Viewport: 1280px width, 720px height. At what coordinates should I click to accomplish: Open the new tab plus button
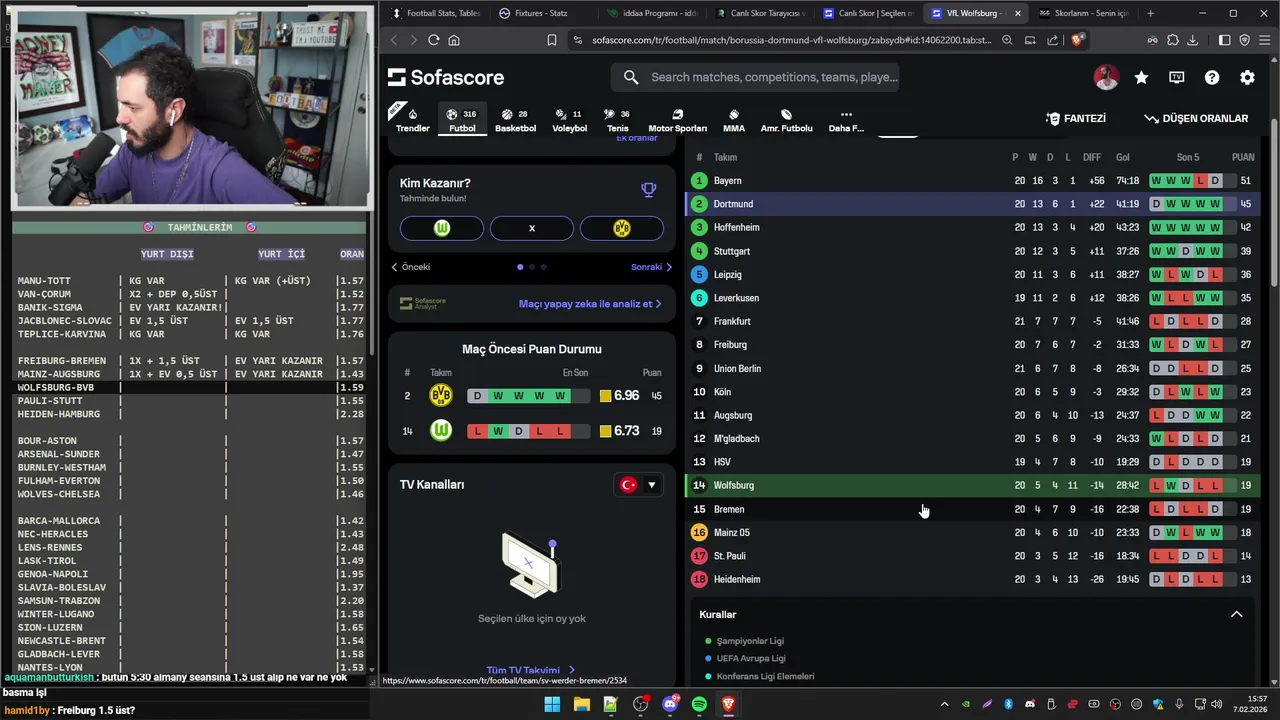(x=1150, y=13)
